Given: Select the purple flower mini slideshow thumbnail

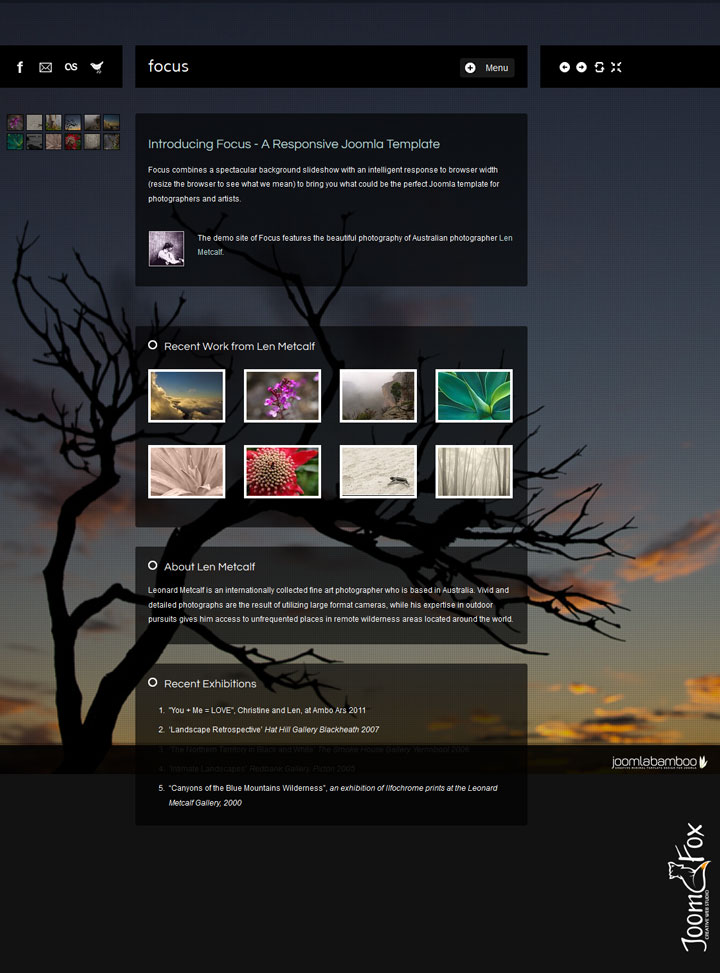Looking at the screenshot, I should coord(16,122).
